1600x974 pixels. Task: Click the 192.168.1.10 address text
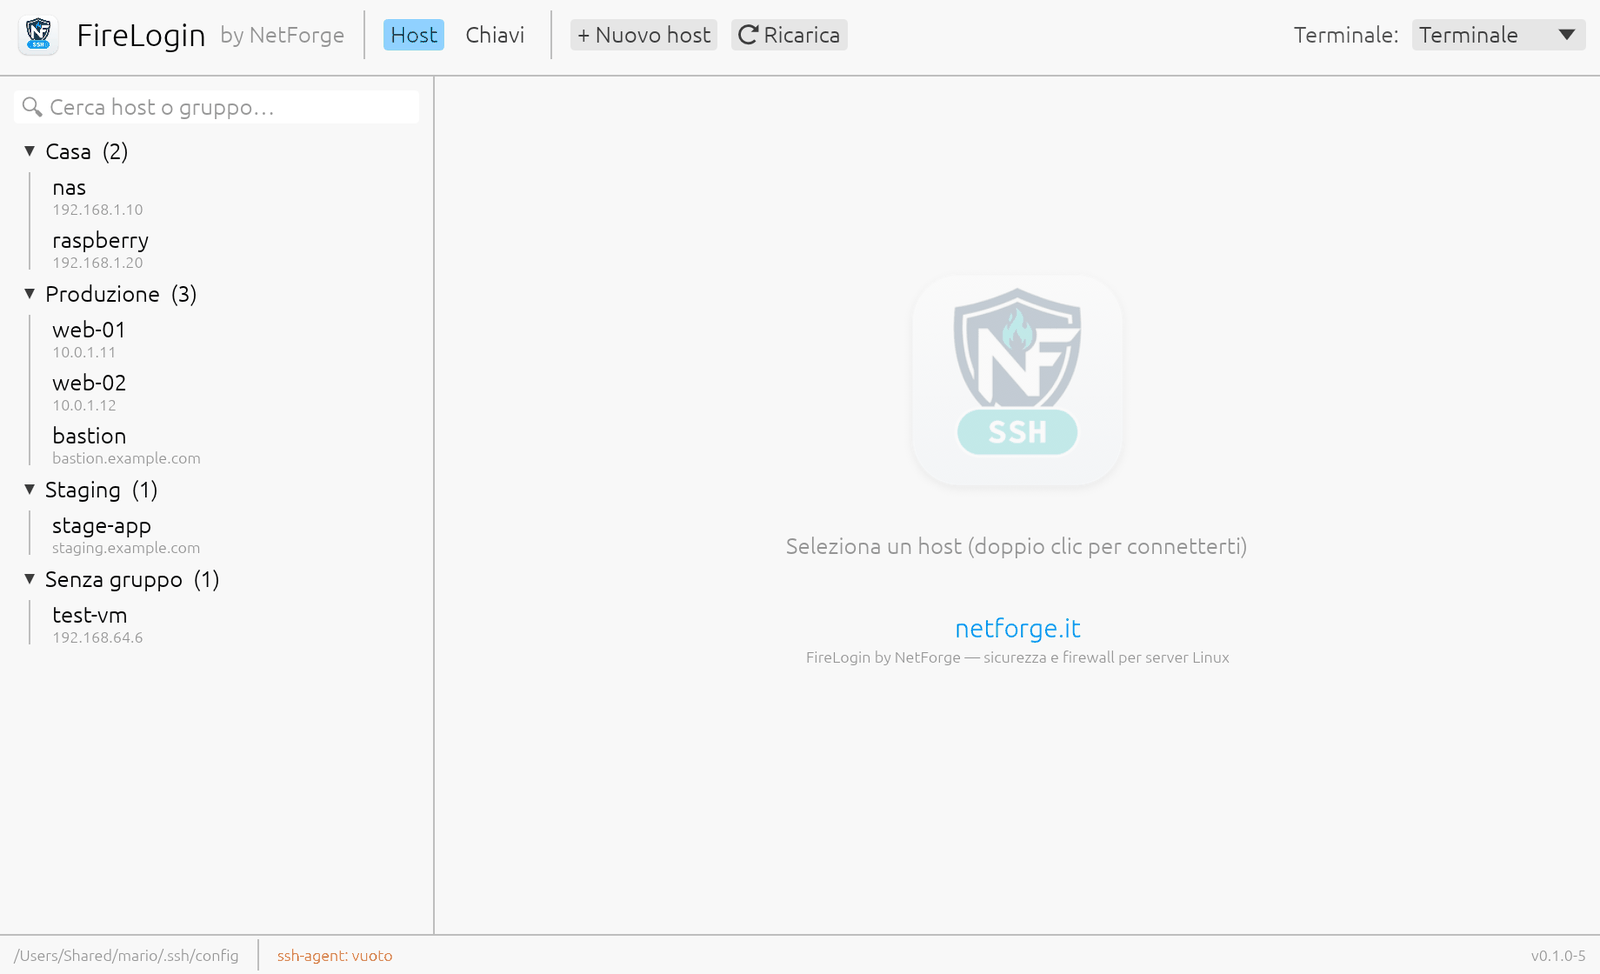pyautogui.click(x=98, y=210)
